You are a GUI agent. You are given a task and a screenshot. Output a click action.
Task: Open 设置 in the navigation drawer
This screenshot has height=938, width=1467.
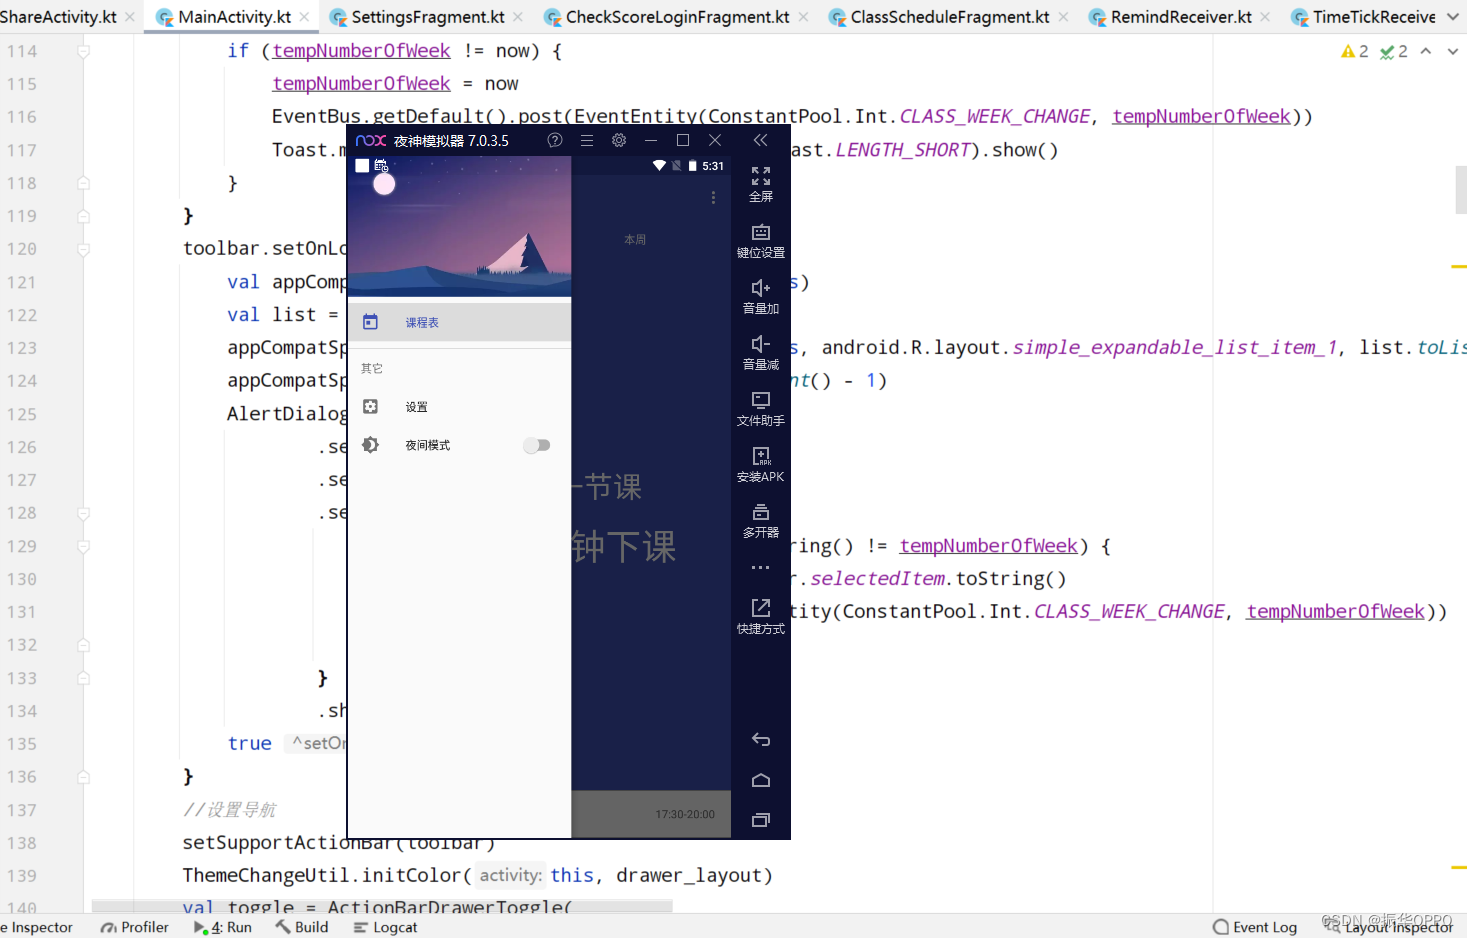coord(459,407)
